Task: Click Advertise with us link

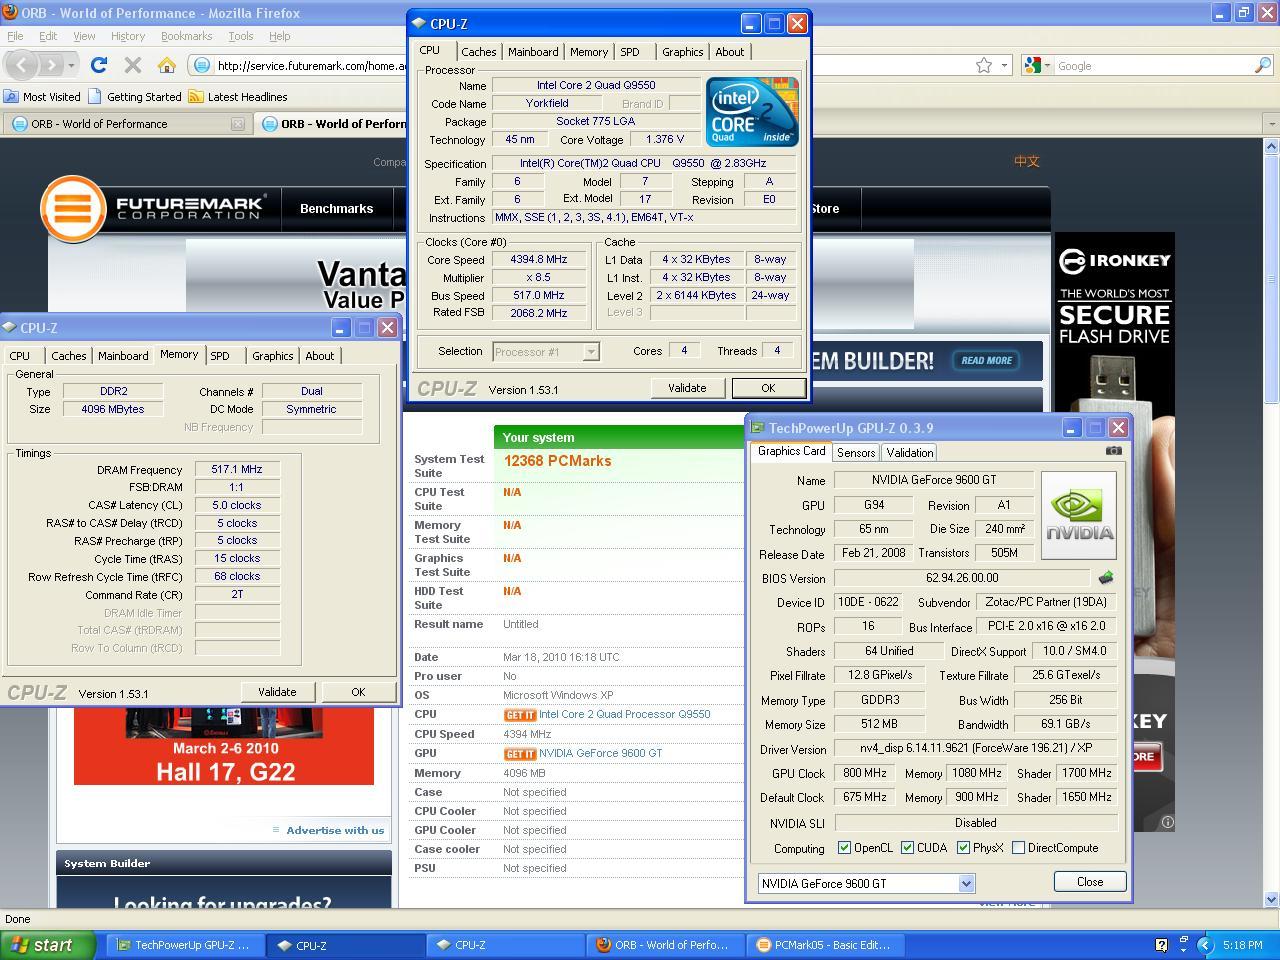Action: (x=335, y=830)
